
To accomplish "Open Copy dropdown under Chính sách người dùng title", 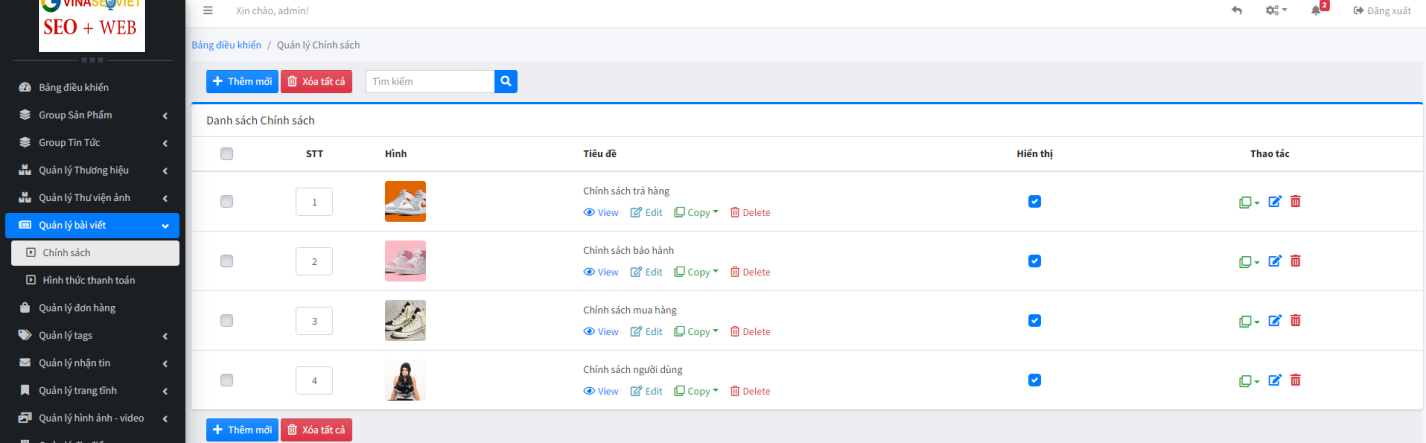I will [x=696, y=391].
